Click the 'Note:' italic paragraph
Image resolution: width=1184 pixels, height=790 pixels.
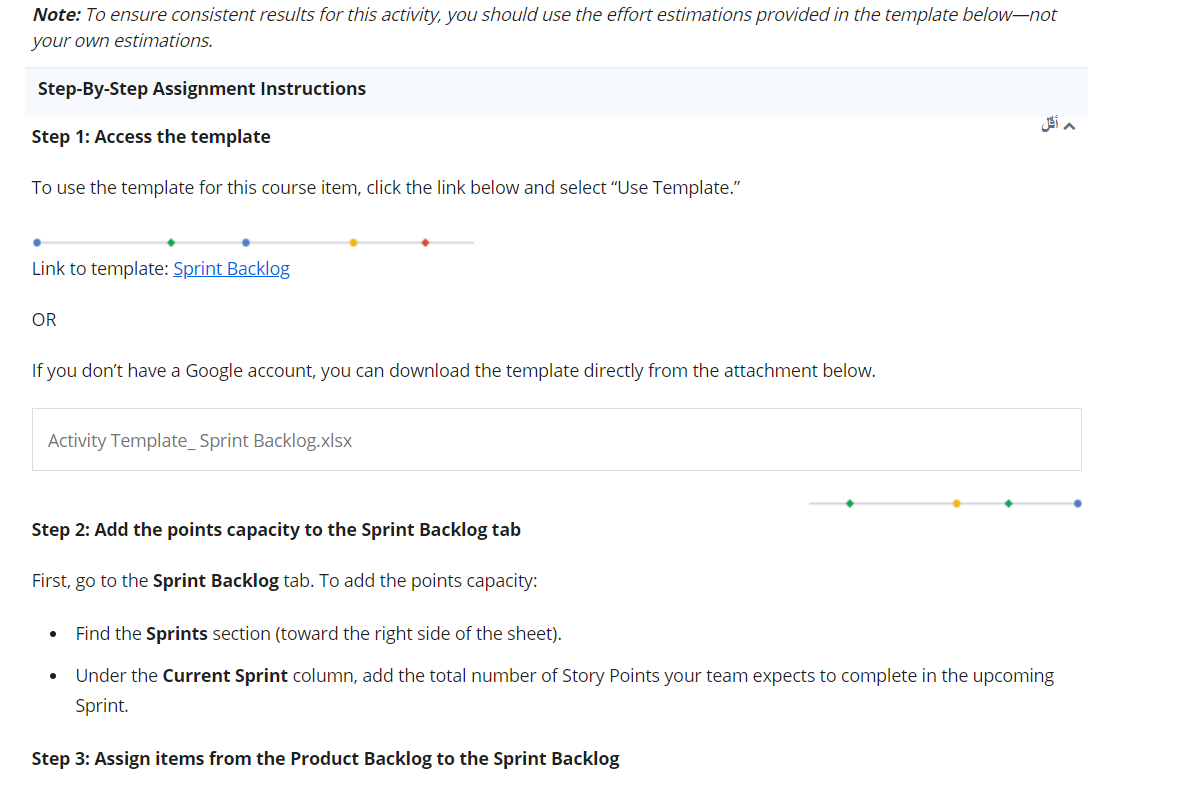click(544, 27)
